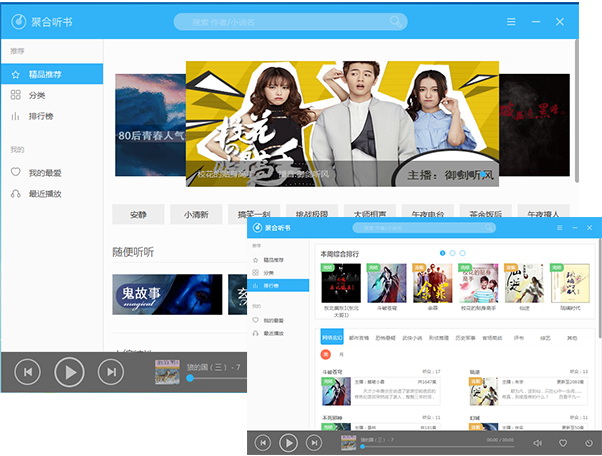Select the 搞笑一刻 category tag
602x456 pixels.
point(254,213)
